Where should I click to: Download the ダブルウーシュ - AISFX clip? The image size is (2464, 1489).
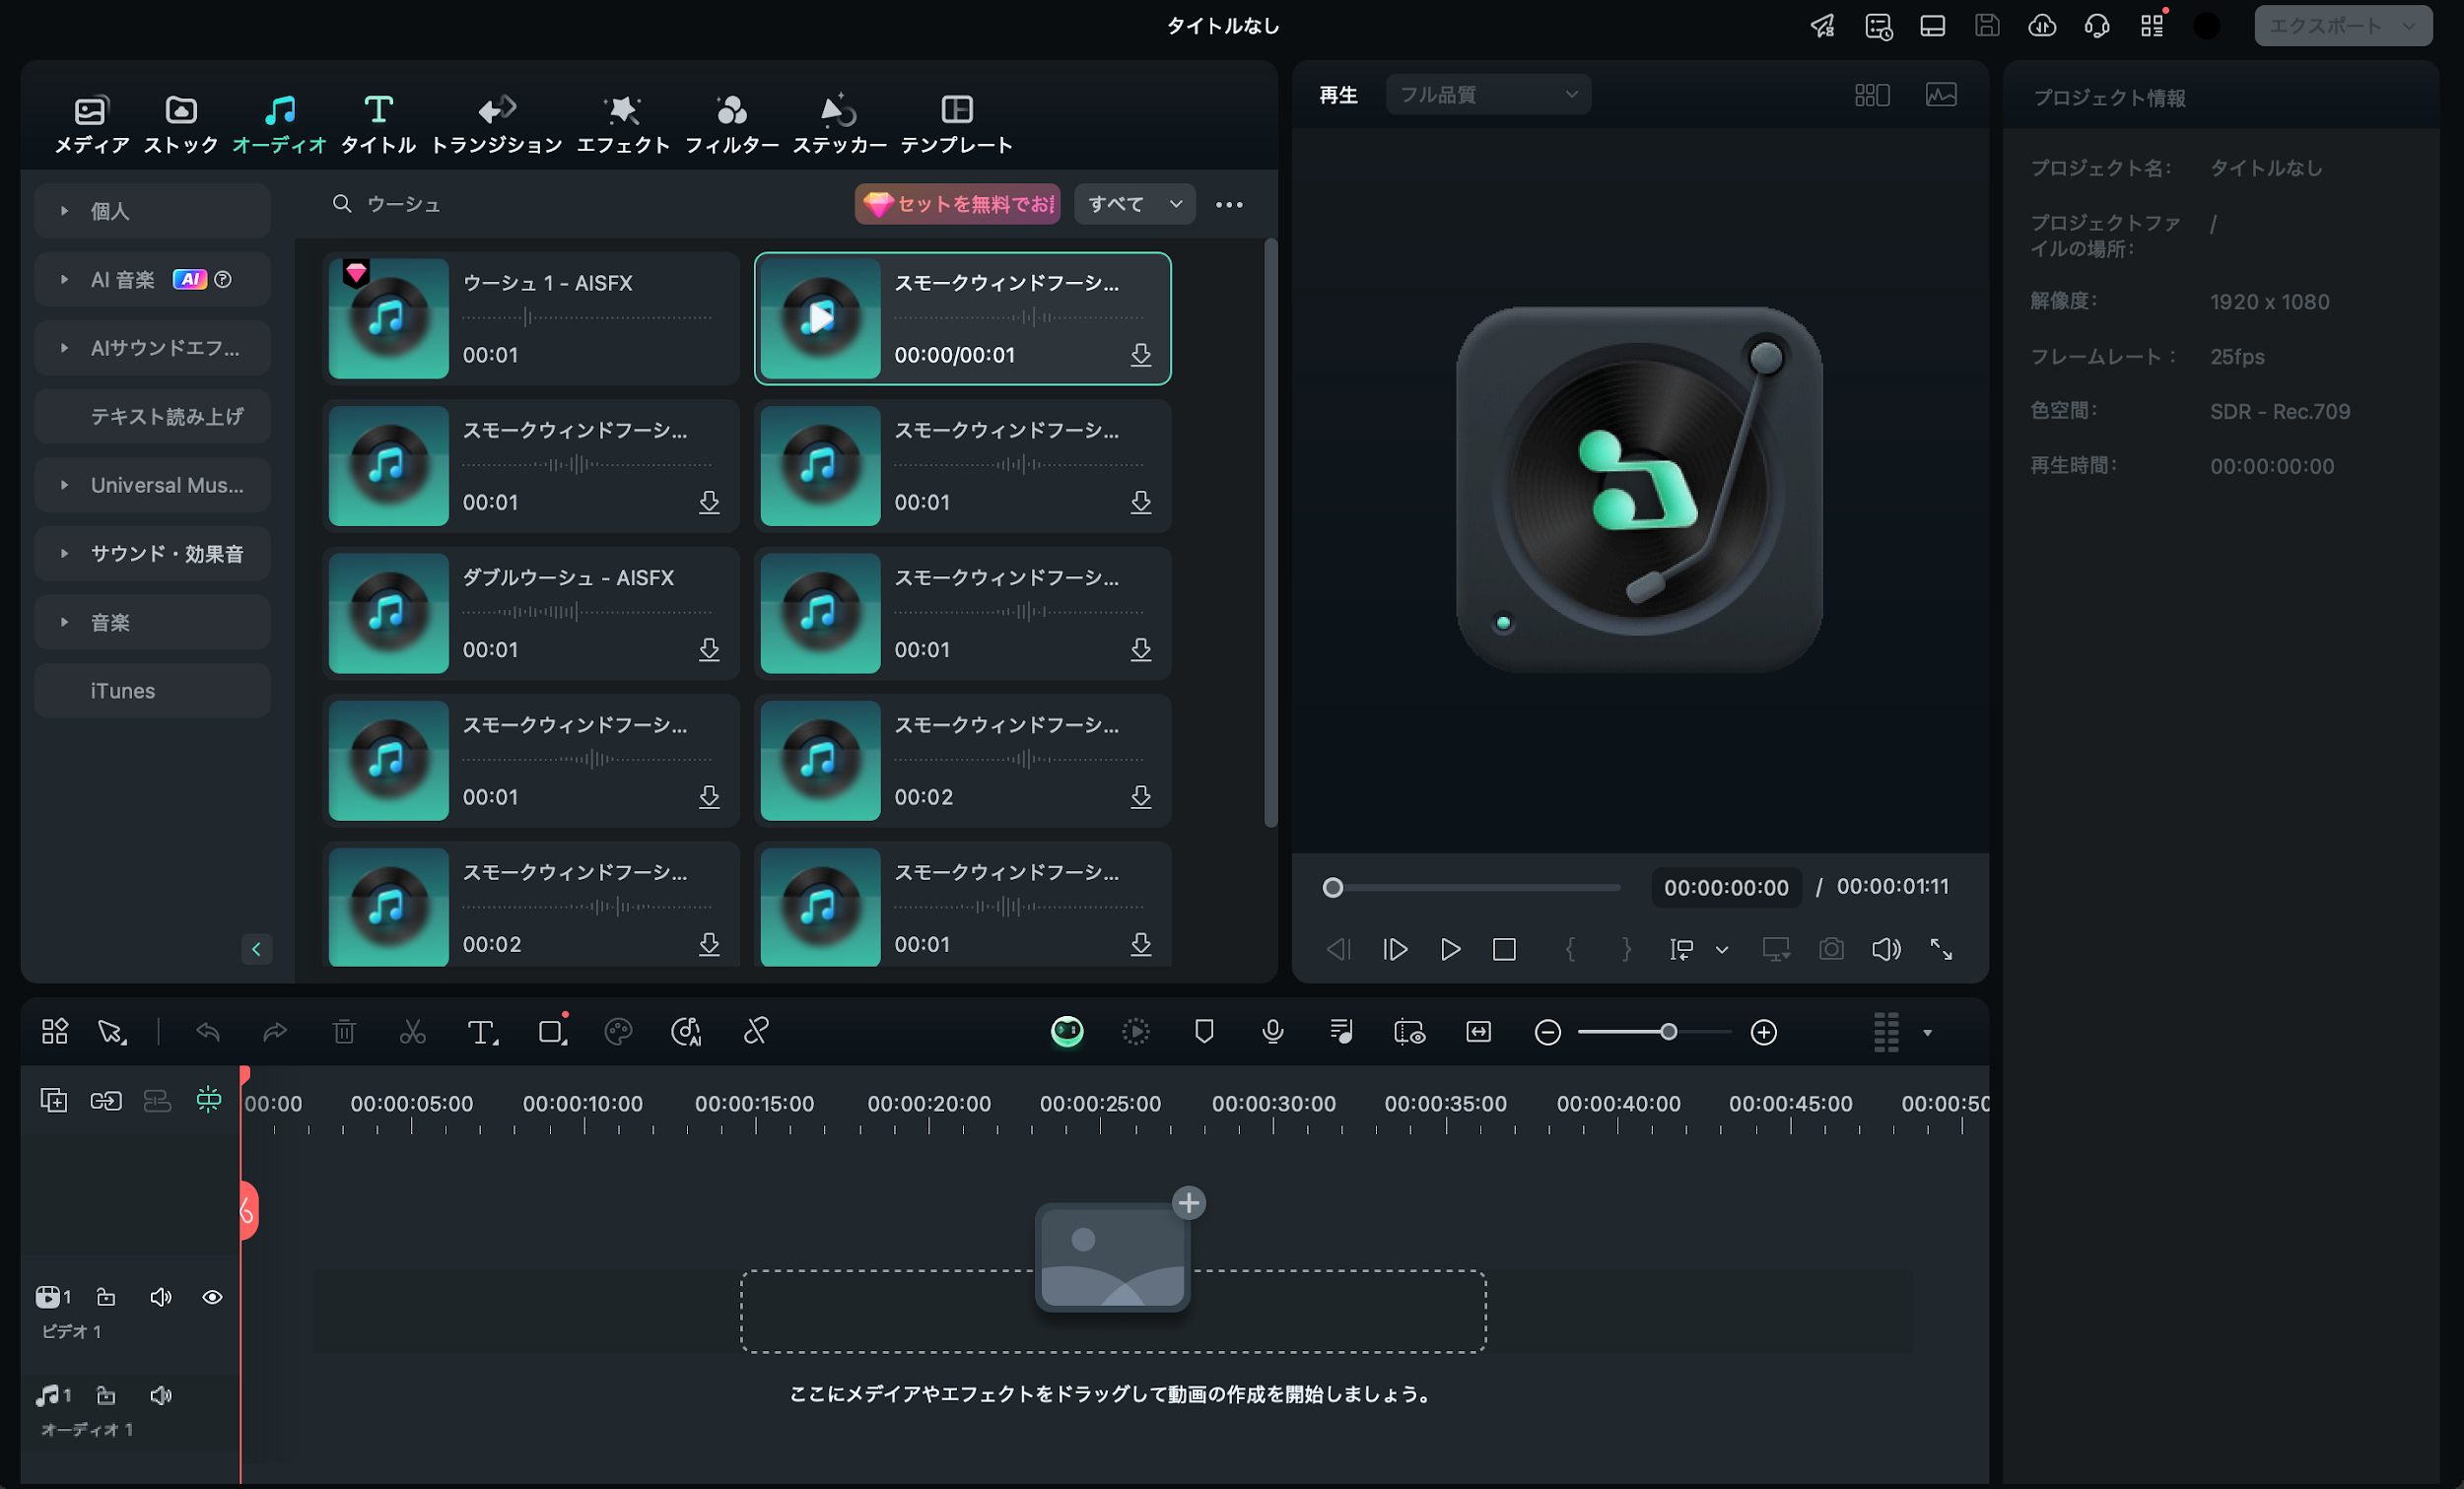(709, 650)
